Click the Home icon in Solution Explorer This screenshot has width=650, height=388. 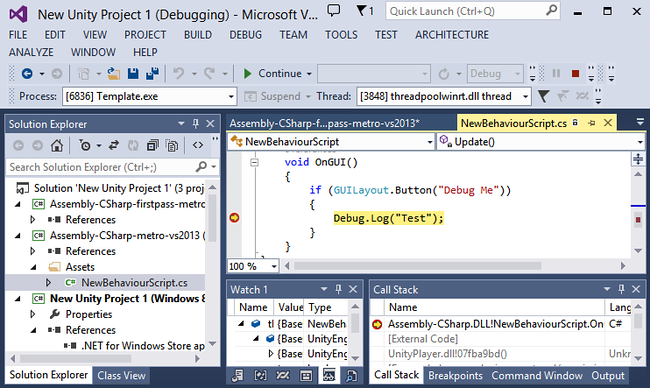click(57, 146)
